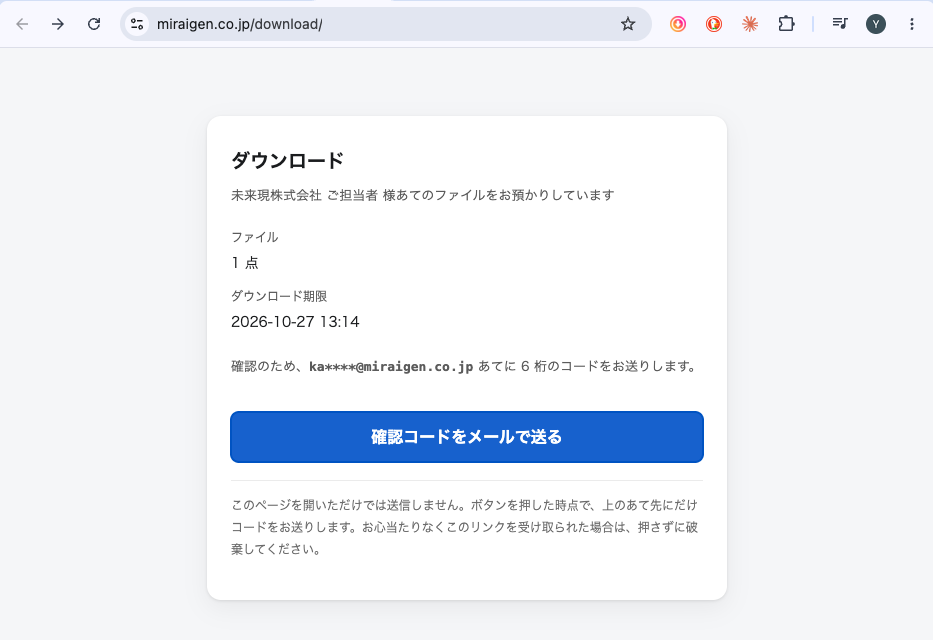Open Chrome three-dot menu
The image size is (933, 640).
tap(912, 24)
